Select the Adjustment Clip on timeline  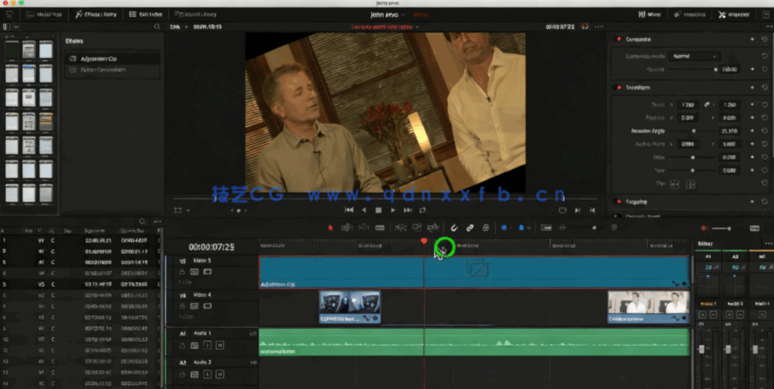pyautogui.click(x=474, y=272)
